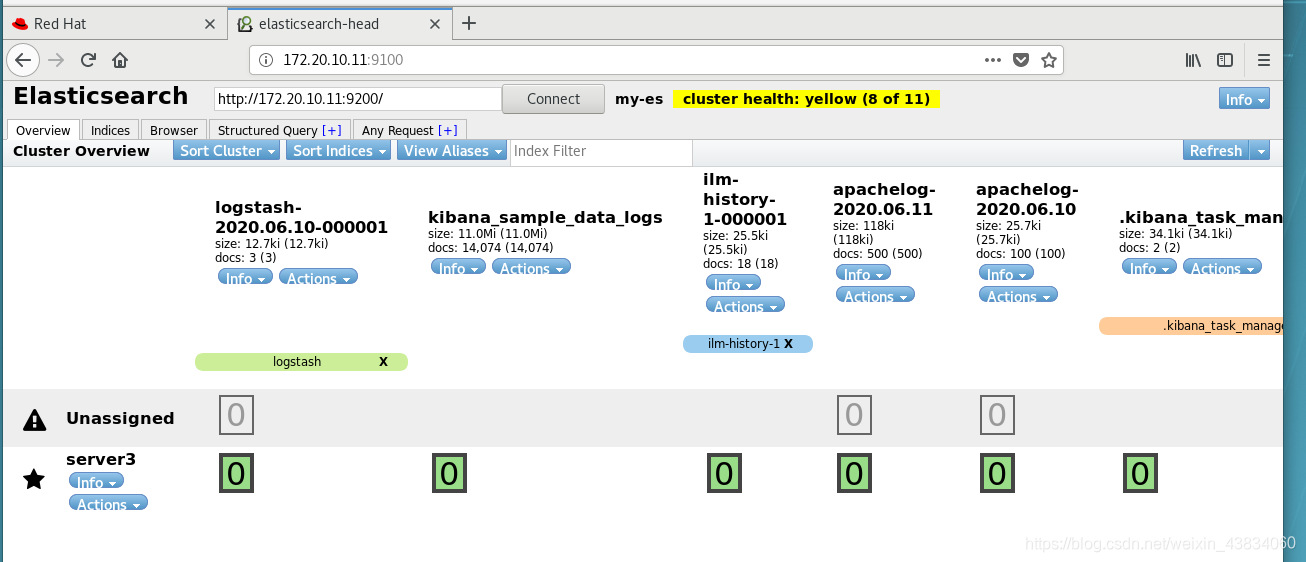Close the Red Hat tab
The height and width of the screenshot is (562, 1306).
click(x=210, y=24)
